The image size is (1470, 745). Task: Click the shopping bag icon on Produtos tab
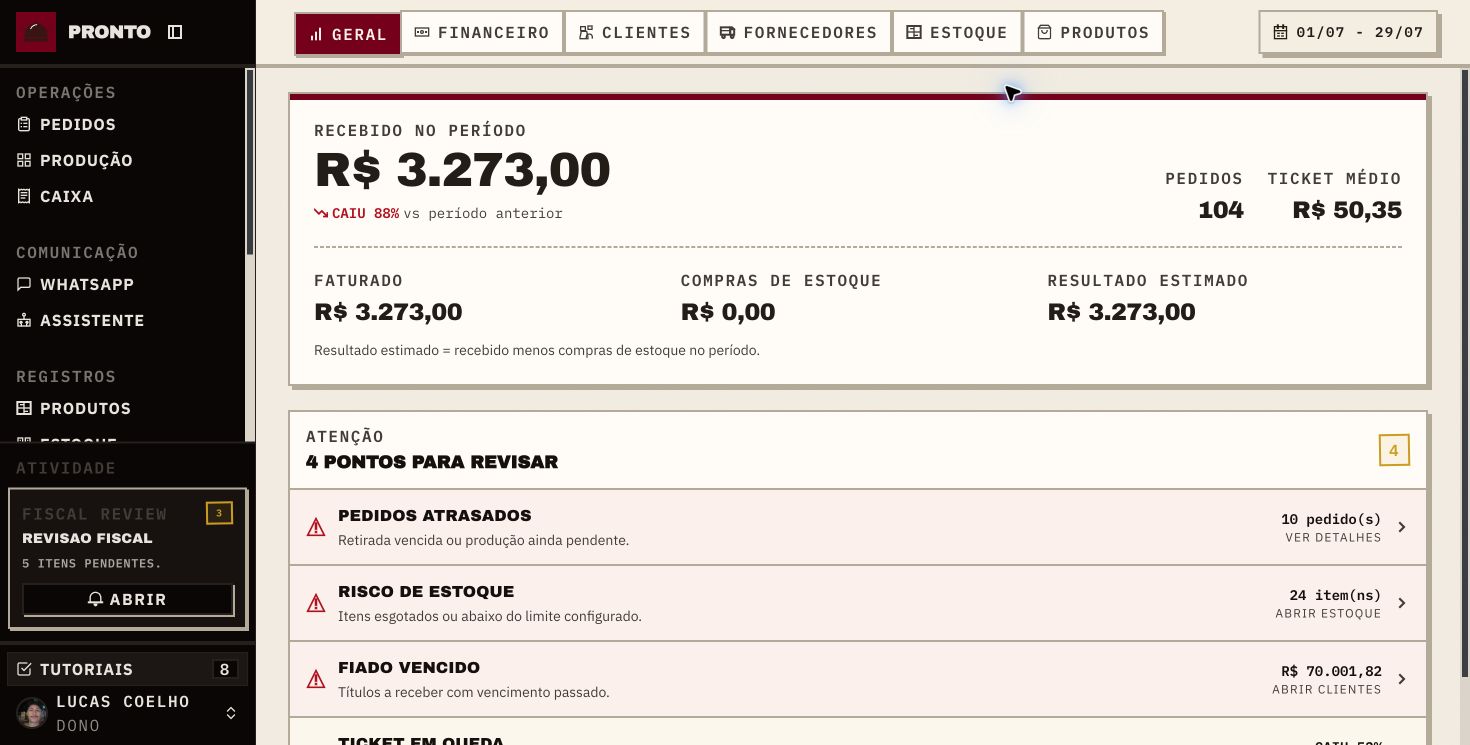[1045, 33]
